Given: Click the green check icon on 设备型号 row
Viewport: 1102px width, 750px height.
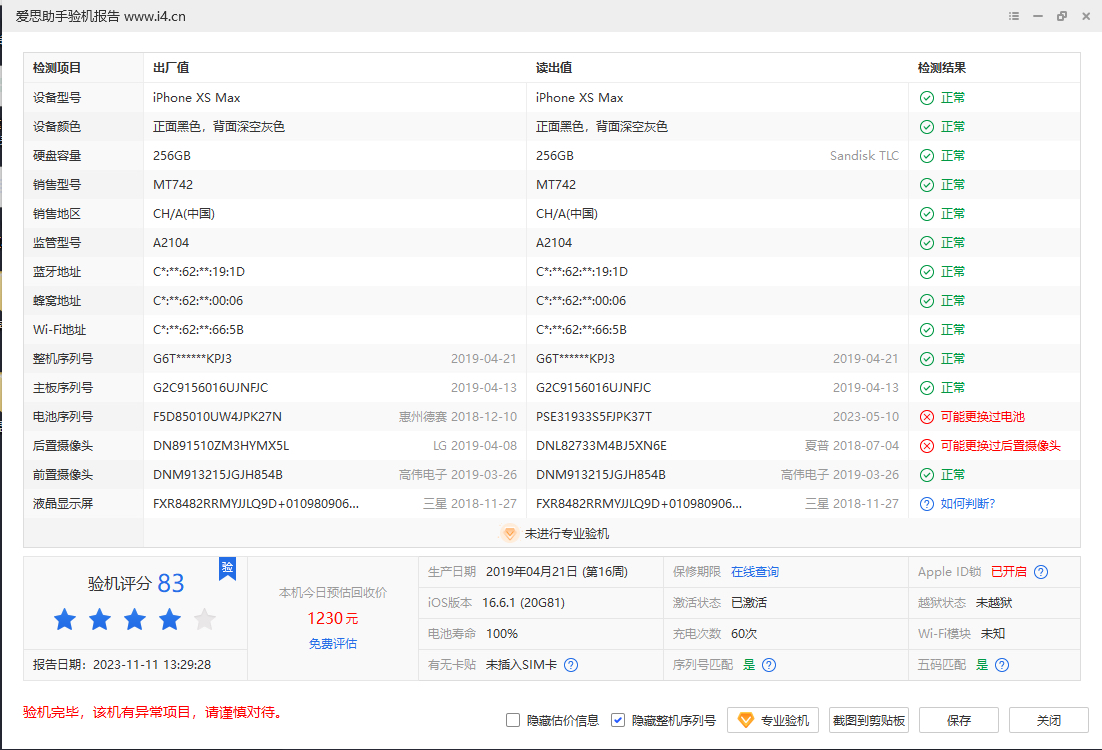Looking at the screenshot, I should (x=925, y=97).
